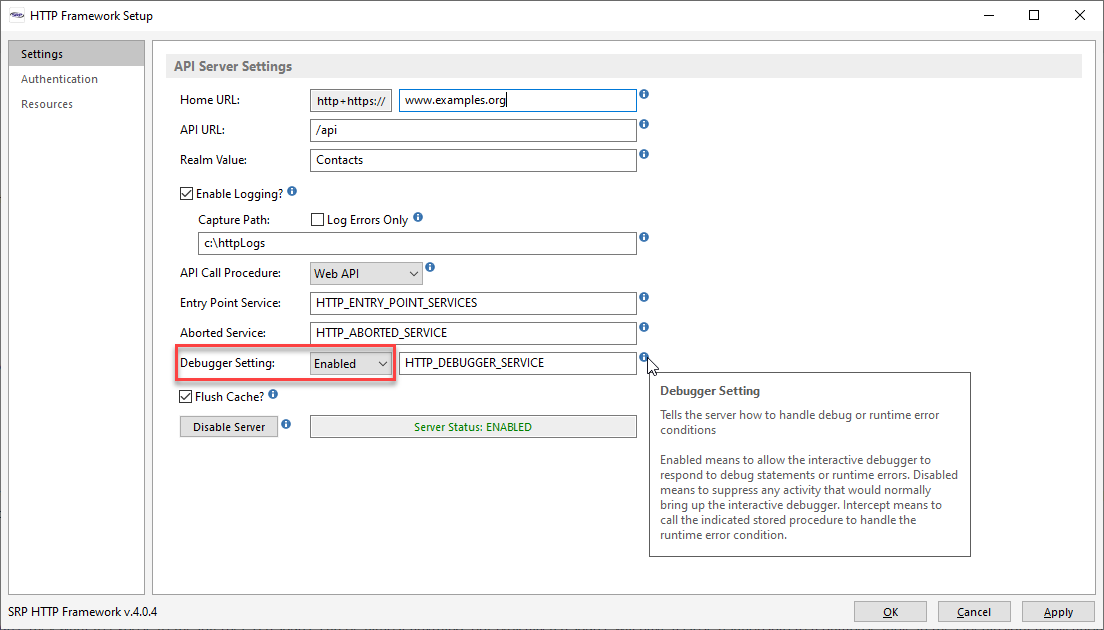This screenshot has height=630, width=1104.
Task: Click the Capture Path: label
Action: pyautogui.click(x=234, y=220)
